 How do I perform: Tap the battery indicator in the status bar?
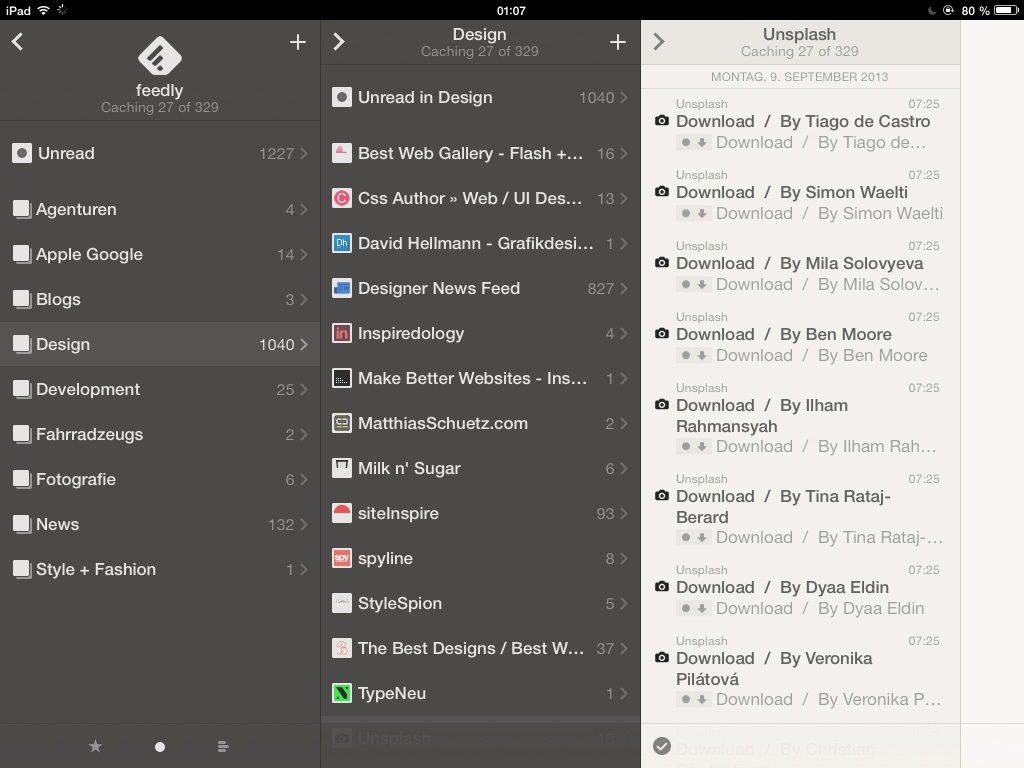(1006, 10)
